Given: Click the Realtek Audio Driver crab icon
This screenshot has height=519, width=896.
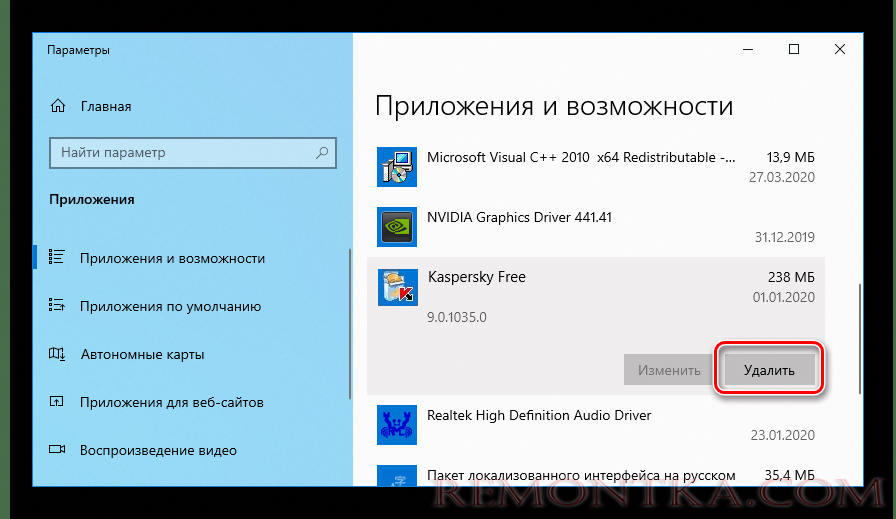Looking at the screenshot, I should (396, 424).
